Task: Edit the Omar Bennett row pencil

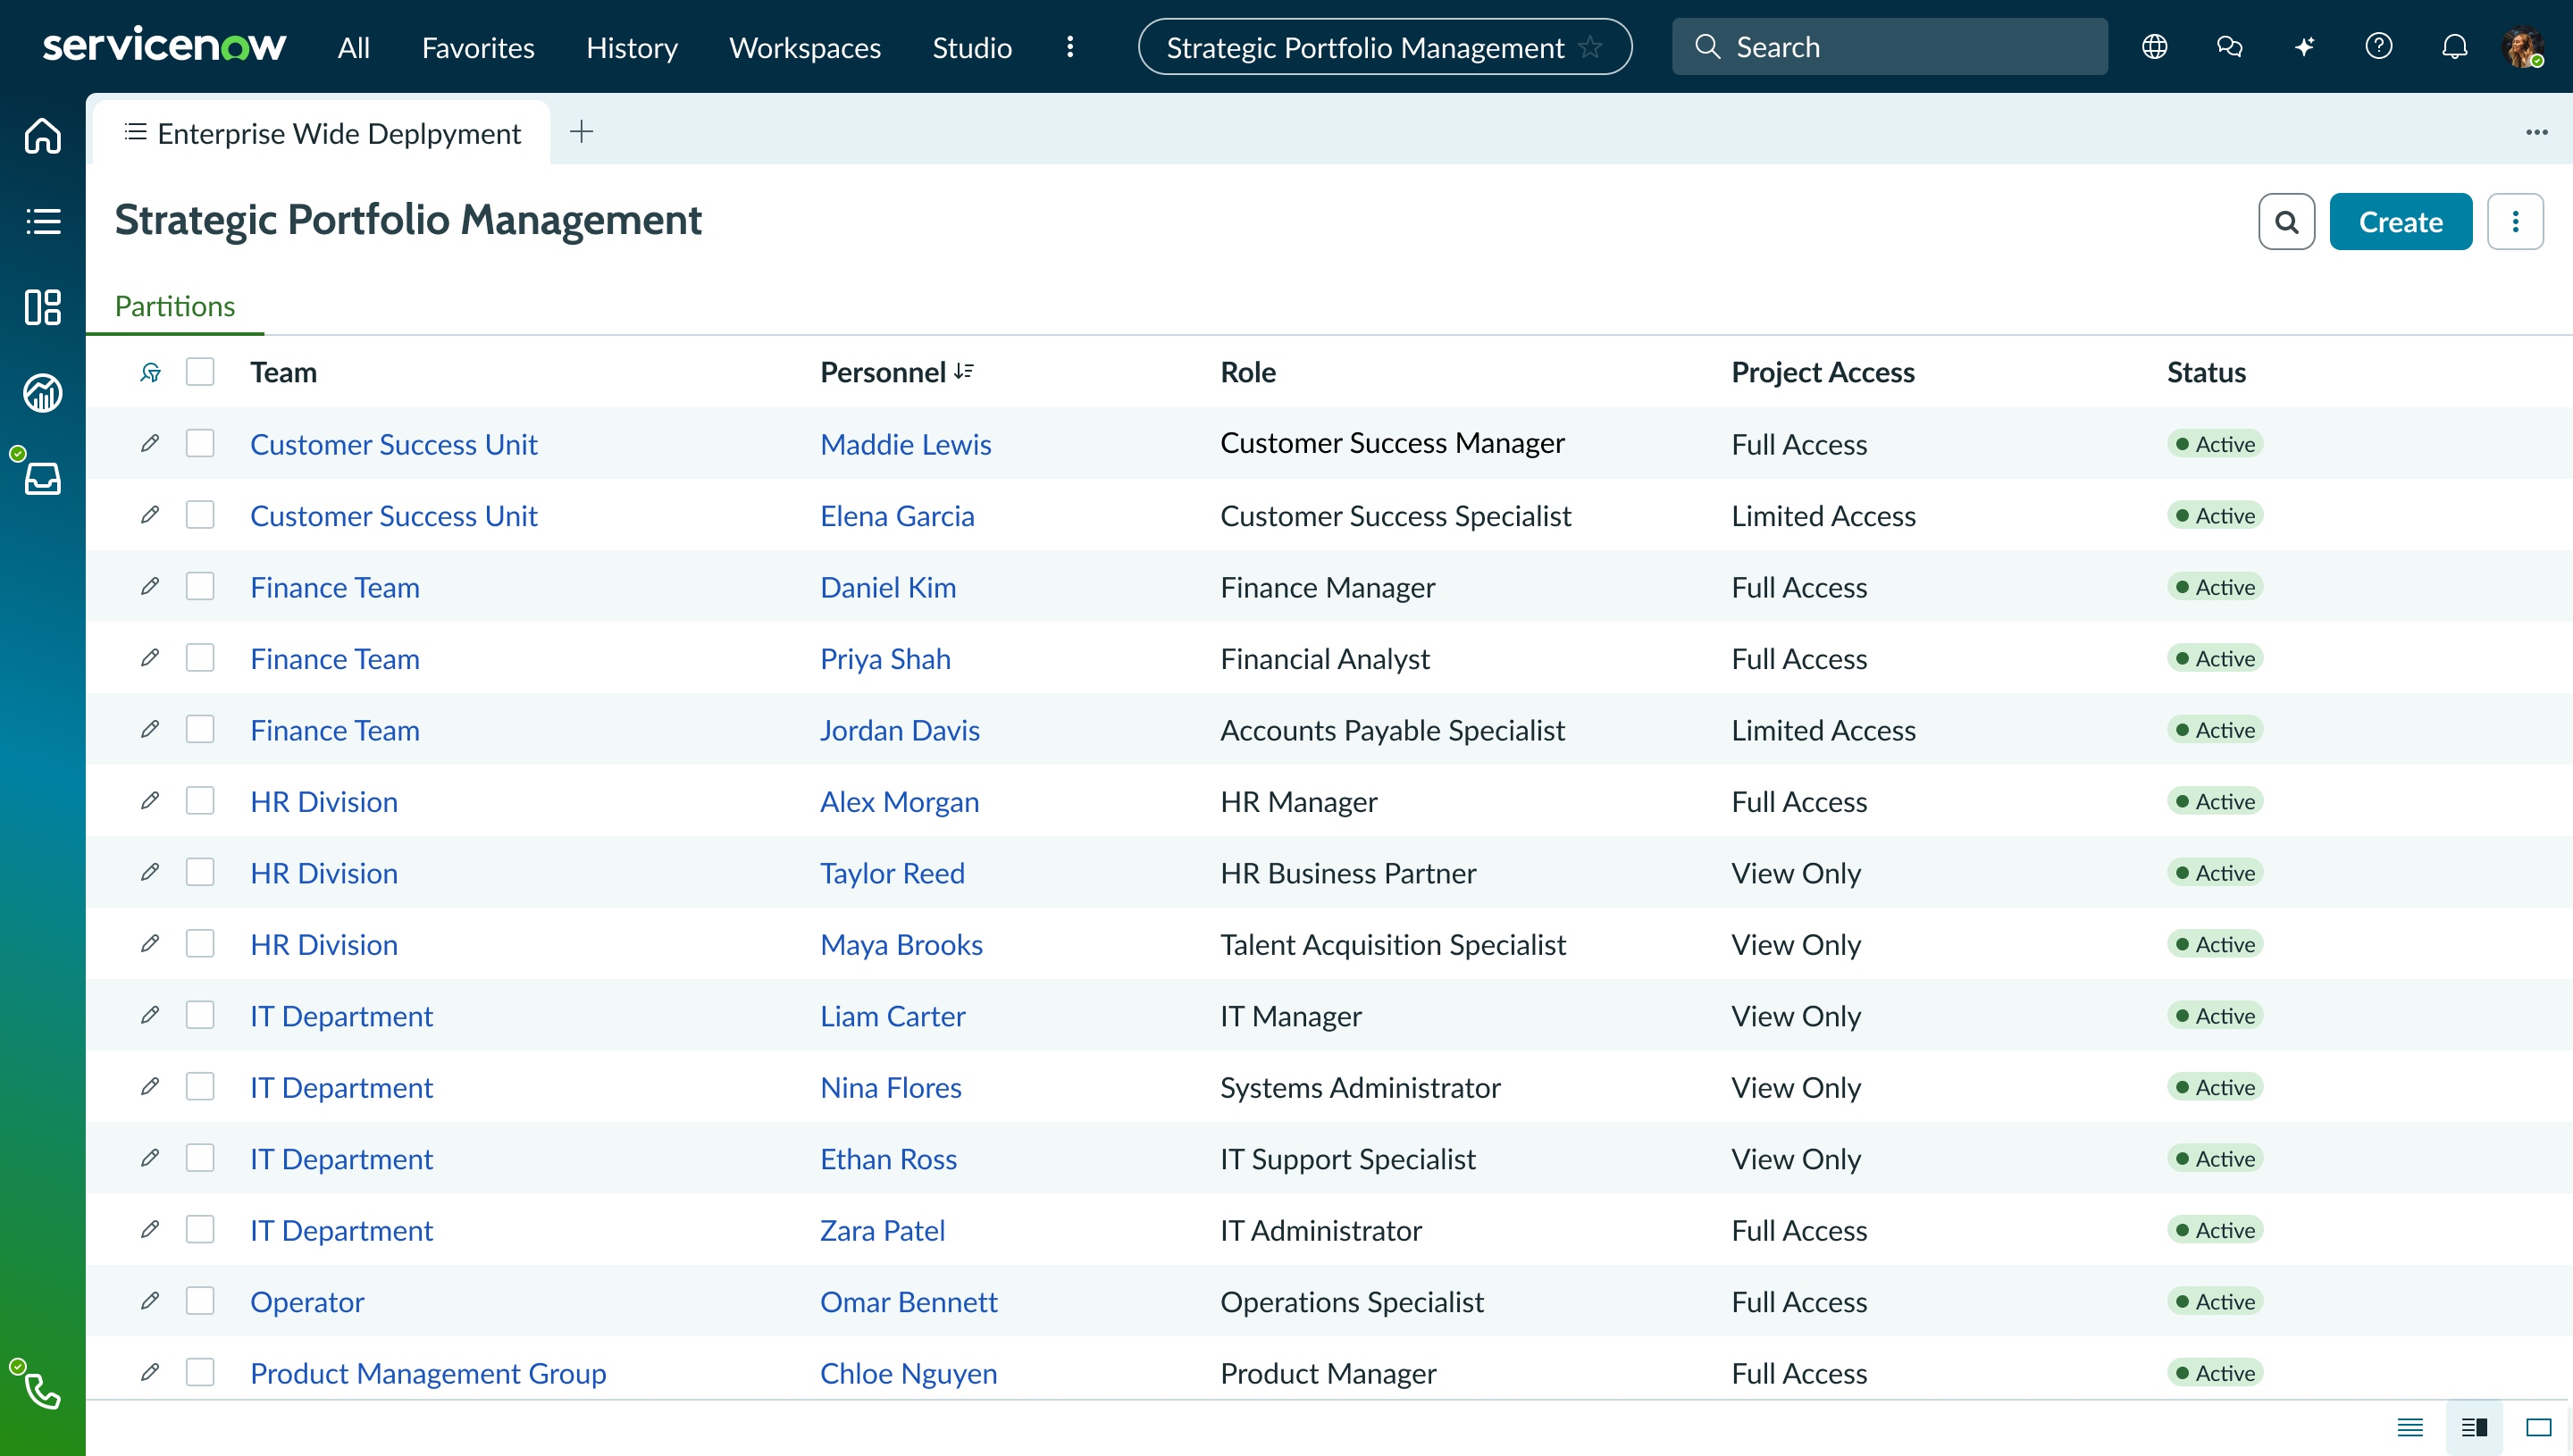Action: click(150, 1301)
